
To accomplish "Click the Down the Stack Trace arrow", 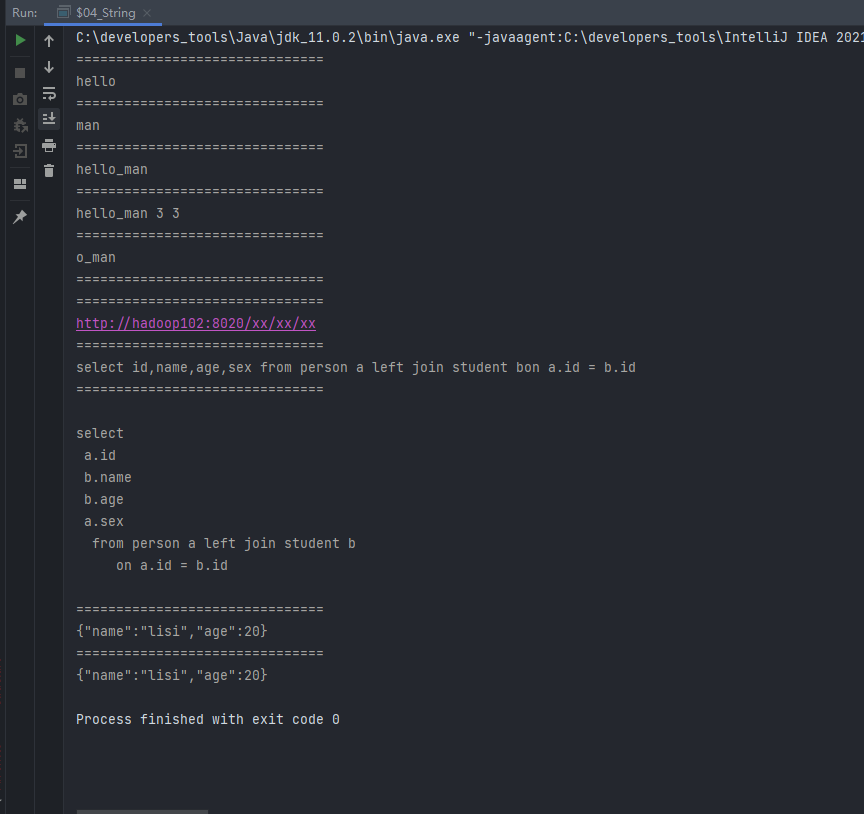I will click(x=49, y=67).
